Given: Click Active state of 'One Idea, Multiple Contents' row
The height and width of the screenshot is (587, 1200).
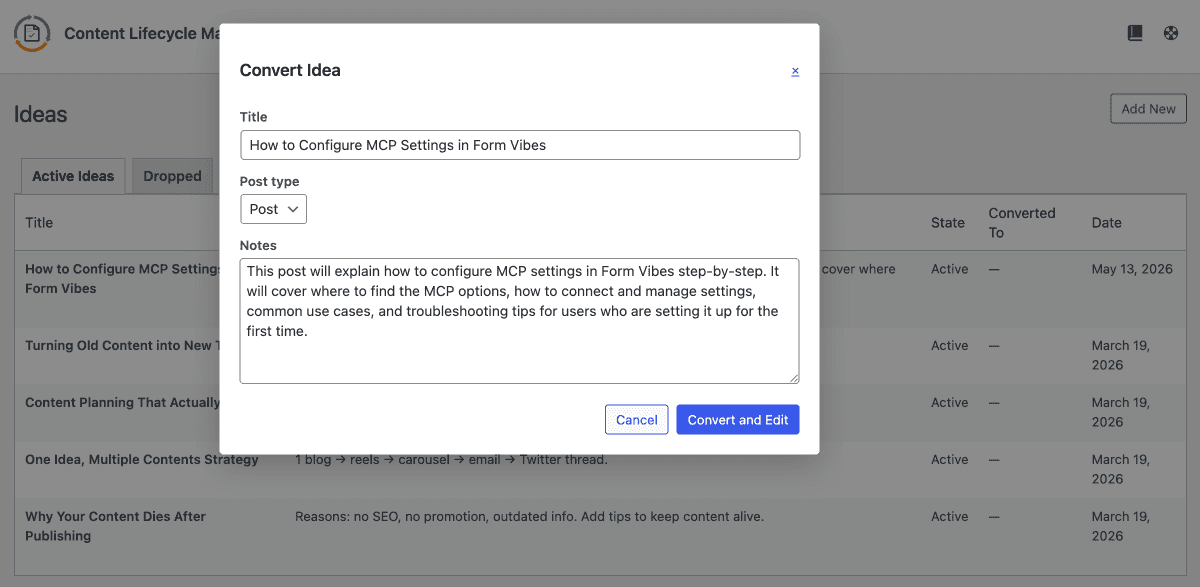Looking at the screenshot, I should [950, 460].
